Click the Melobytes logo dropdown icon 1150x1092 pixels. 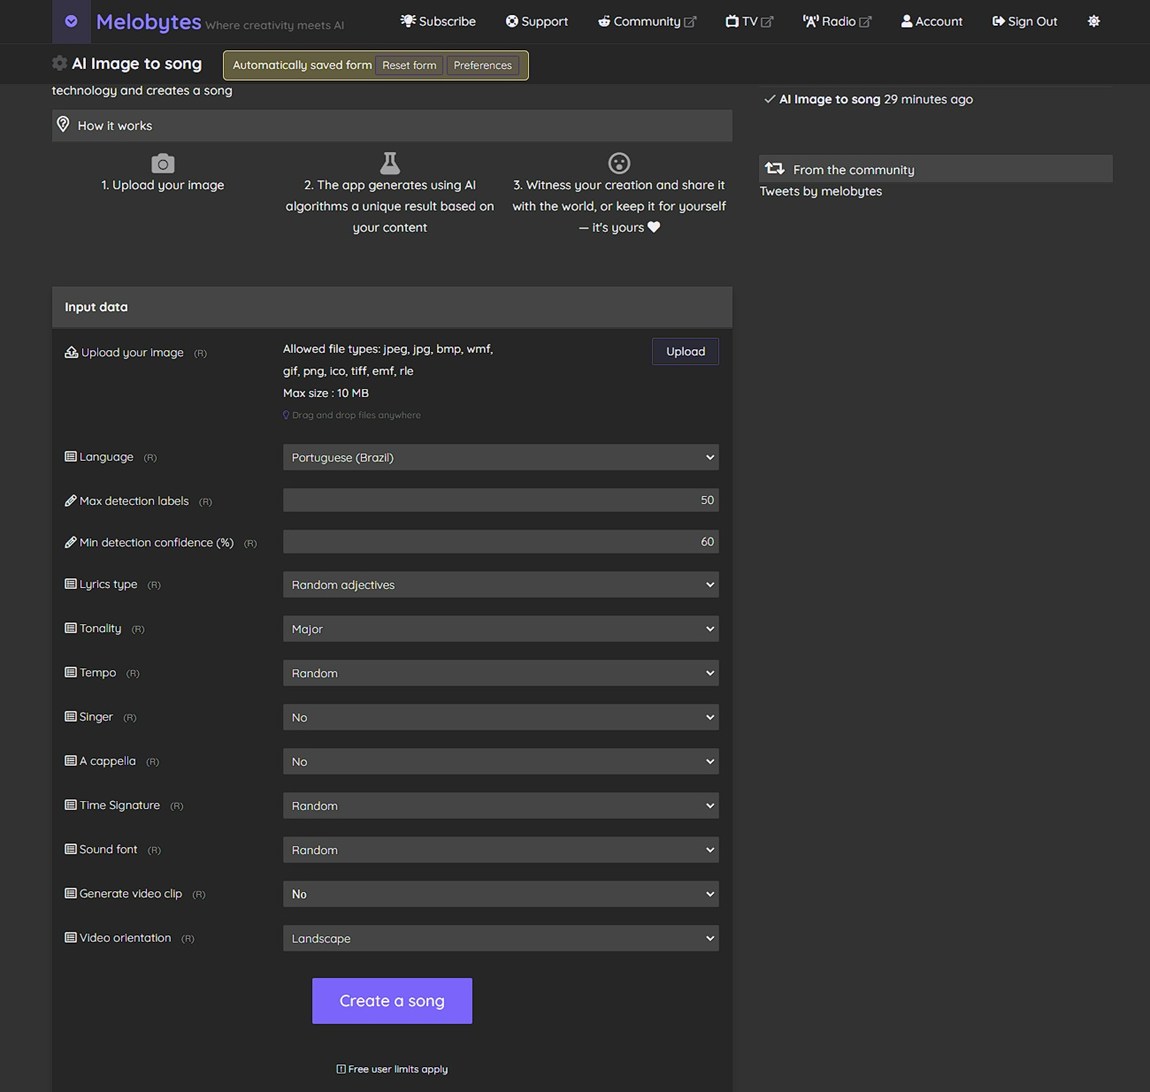click(71, 21)
